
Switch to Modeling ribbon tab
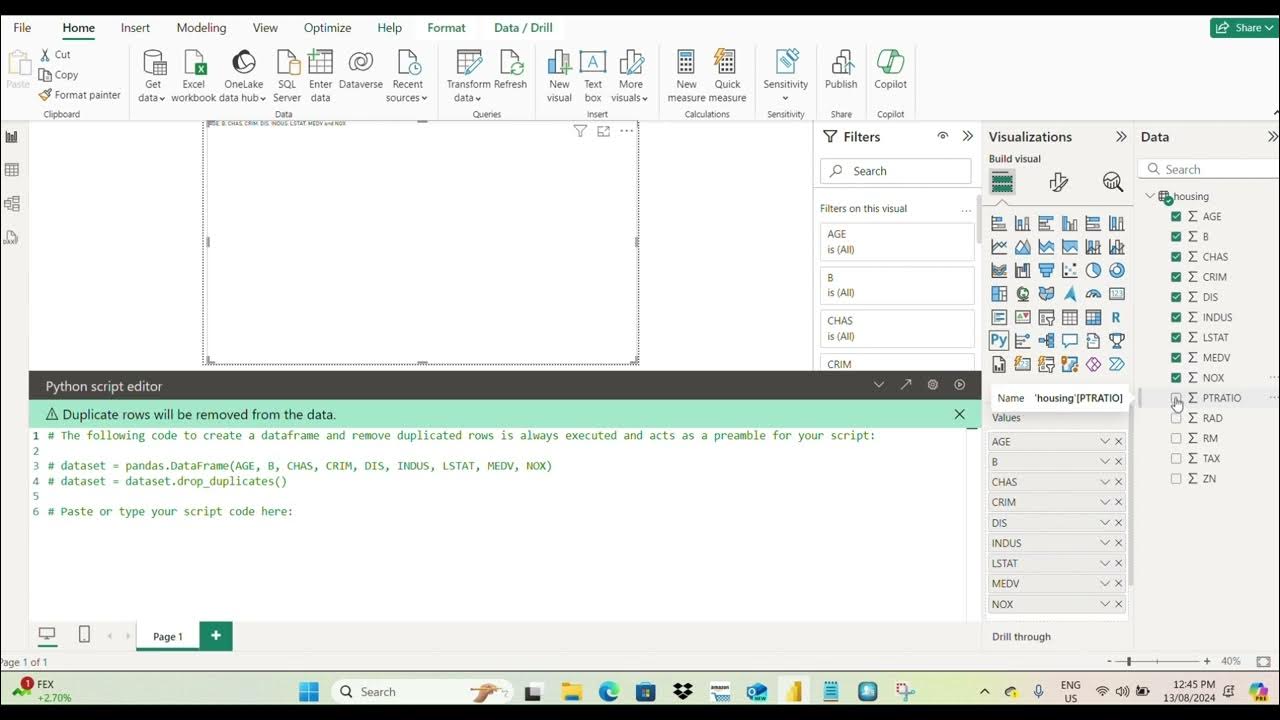(201, 28)
